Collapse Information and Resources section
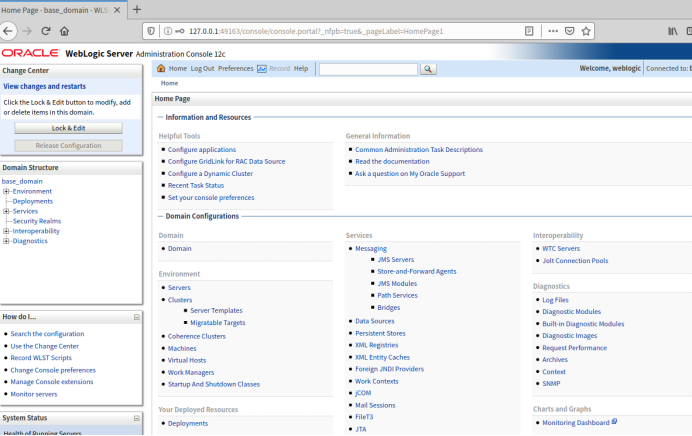Viewport: 692px width, 436px height. (161, 117)
